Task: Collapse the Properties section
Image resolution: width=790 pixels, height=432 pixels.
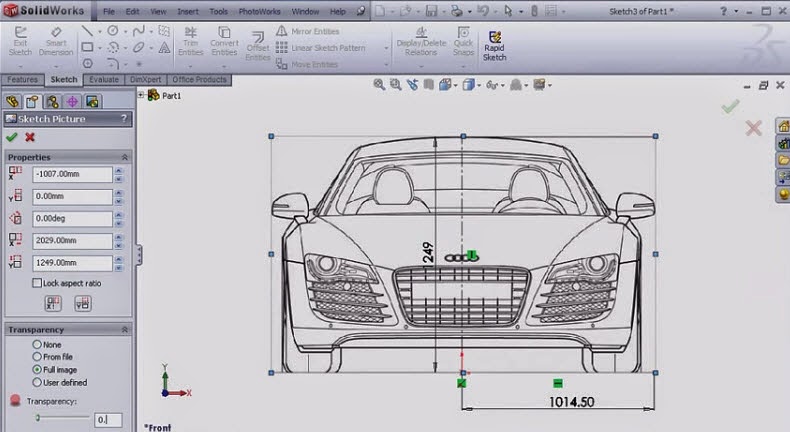Action: tap(124, 158)
